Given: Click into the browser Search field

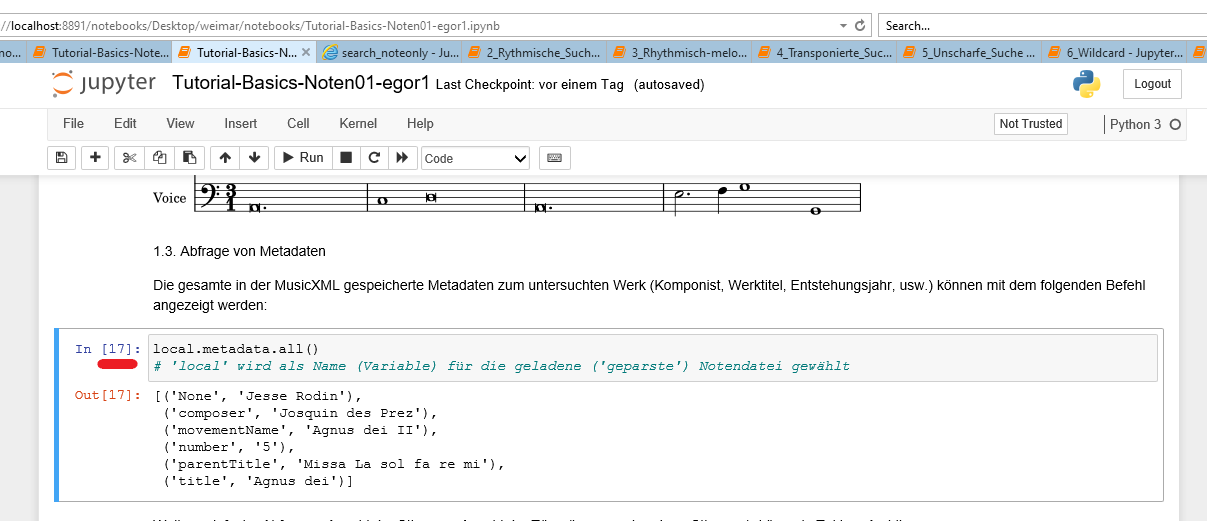Looking at the screenshot, I should [x=1040, y=25].
